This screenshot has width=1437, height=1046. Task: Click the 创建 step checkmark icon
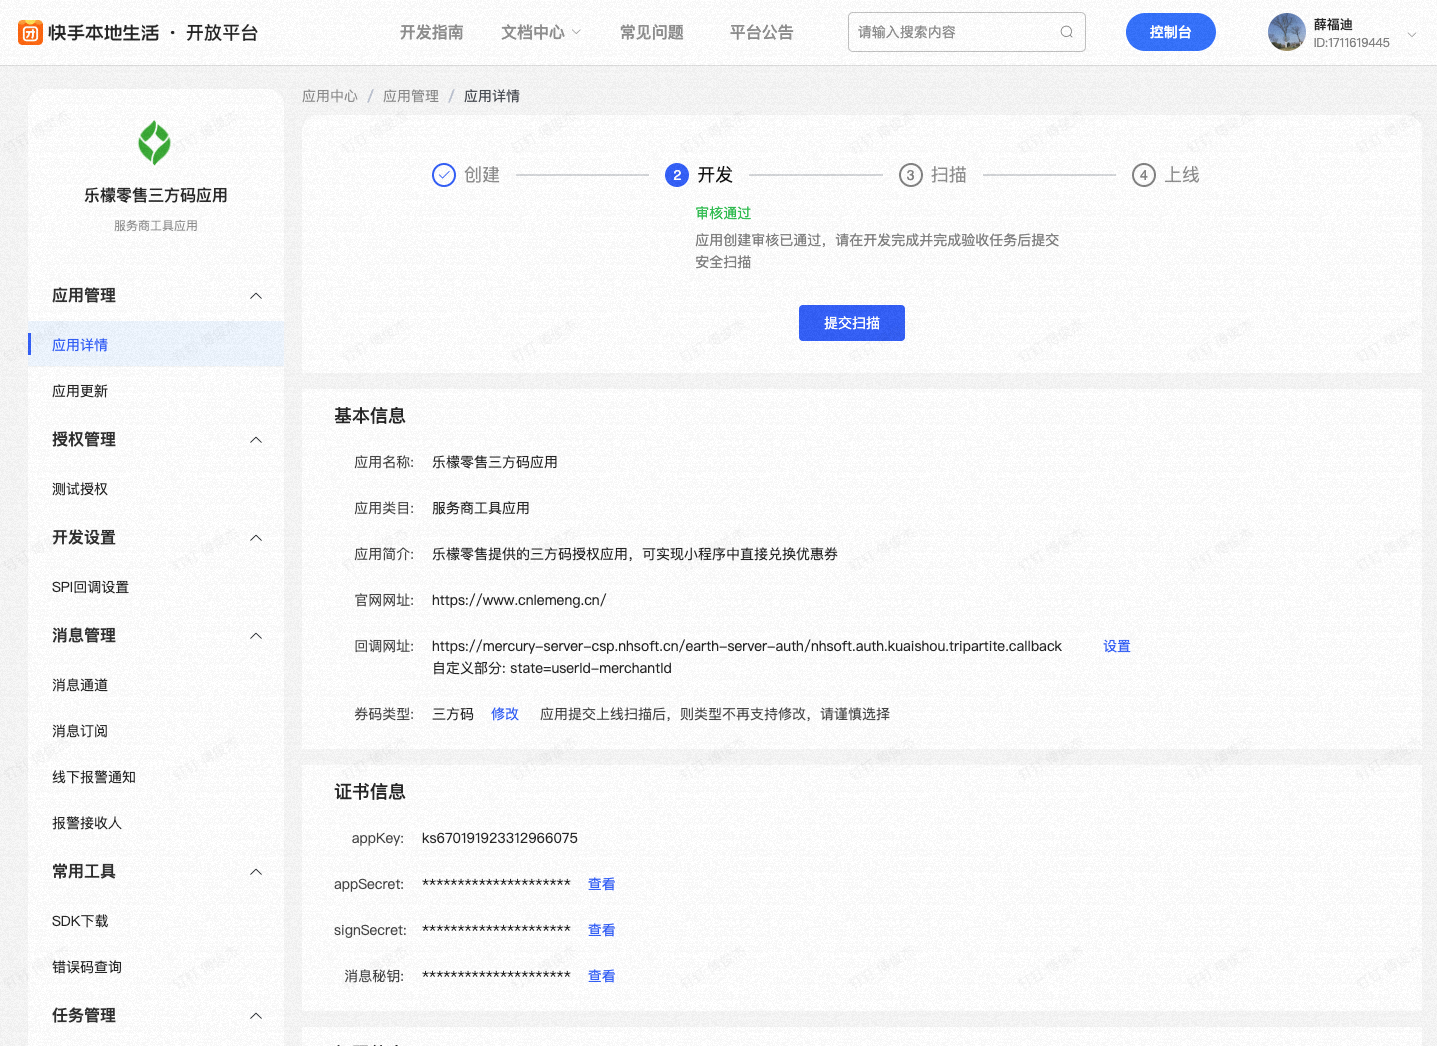coord(444,175)
